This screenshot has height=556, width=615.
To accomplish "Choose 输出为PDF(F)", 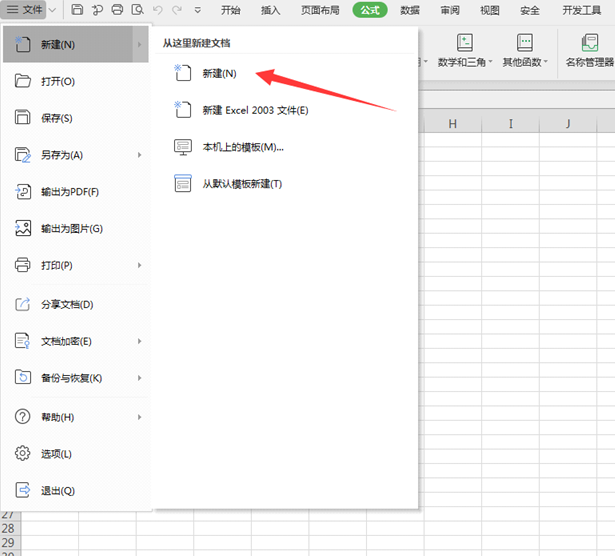I will pos(75,192).
